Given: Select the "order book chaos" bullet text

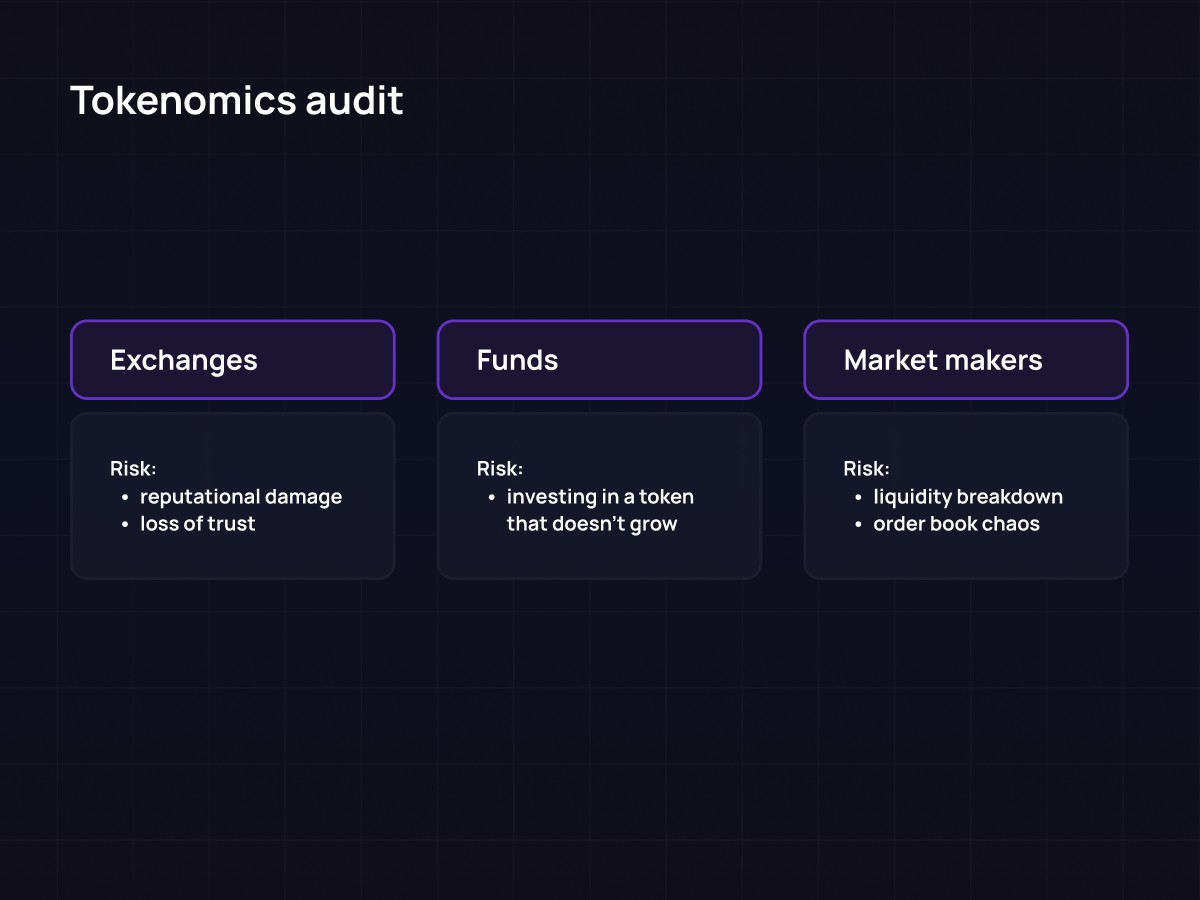Looking at the screenshot, I should [956, 524].
